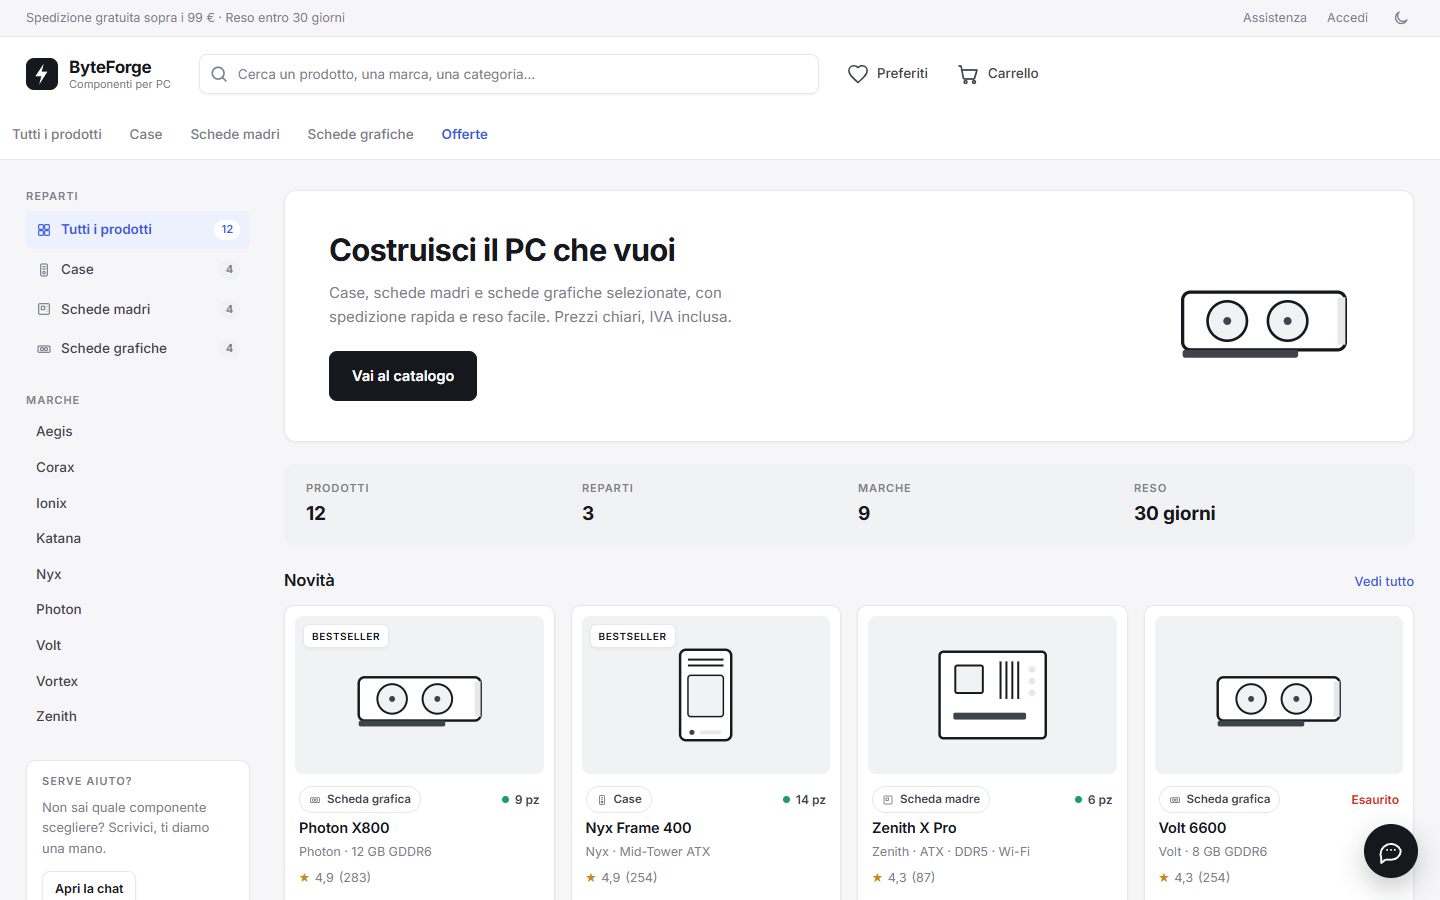This screenshot has width=1440, height=900.
Task: Open Zenith X Pro product image
Action: [992, 695]
